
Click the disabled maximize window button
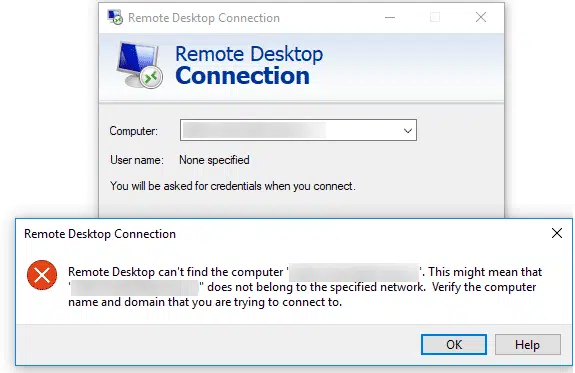pyautogui.click(x=435, y=17)
